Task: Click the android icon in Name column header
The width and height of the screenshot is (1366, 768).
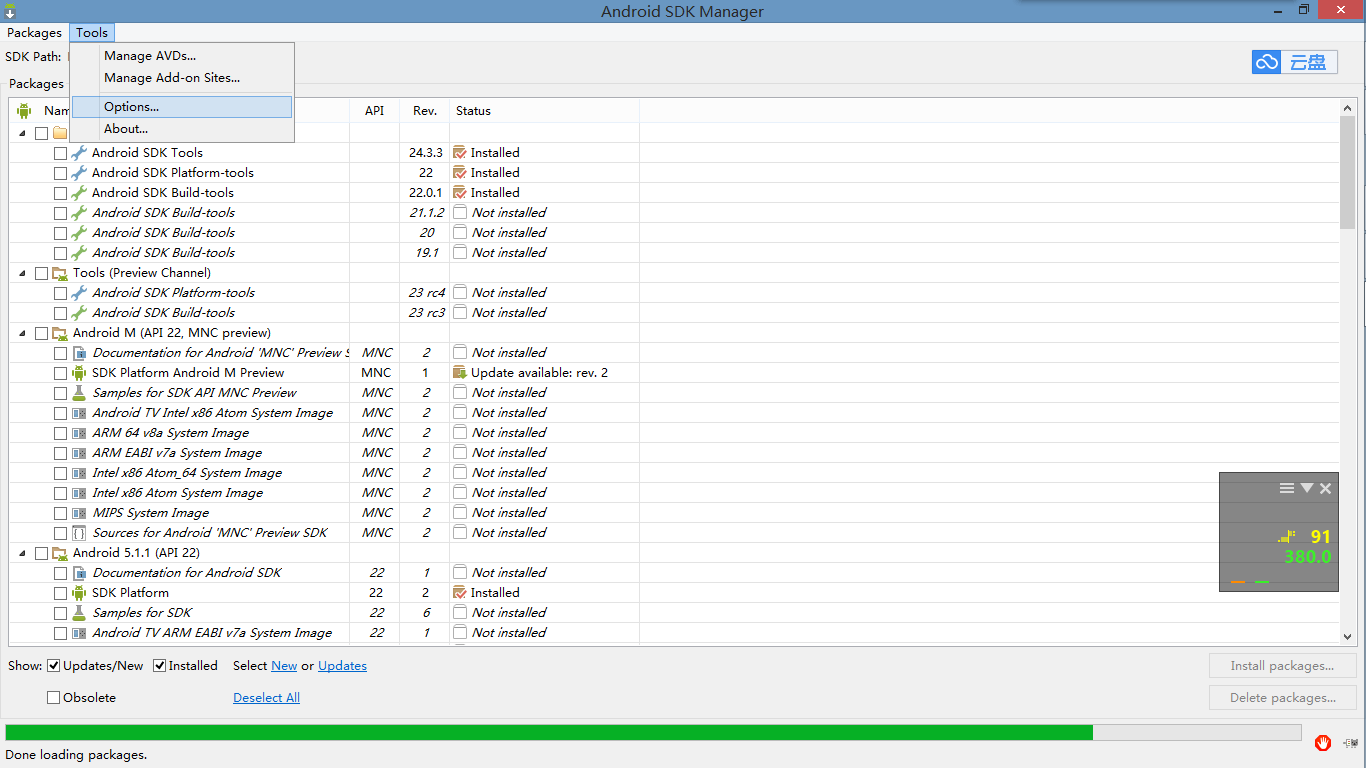Action: point(24,111)
